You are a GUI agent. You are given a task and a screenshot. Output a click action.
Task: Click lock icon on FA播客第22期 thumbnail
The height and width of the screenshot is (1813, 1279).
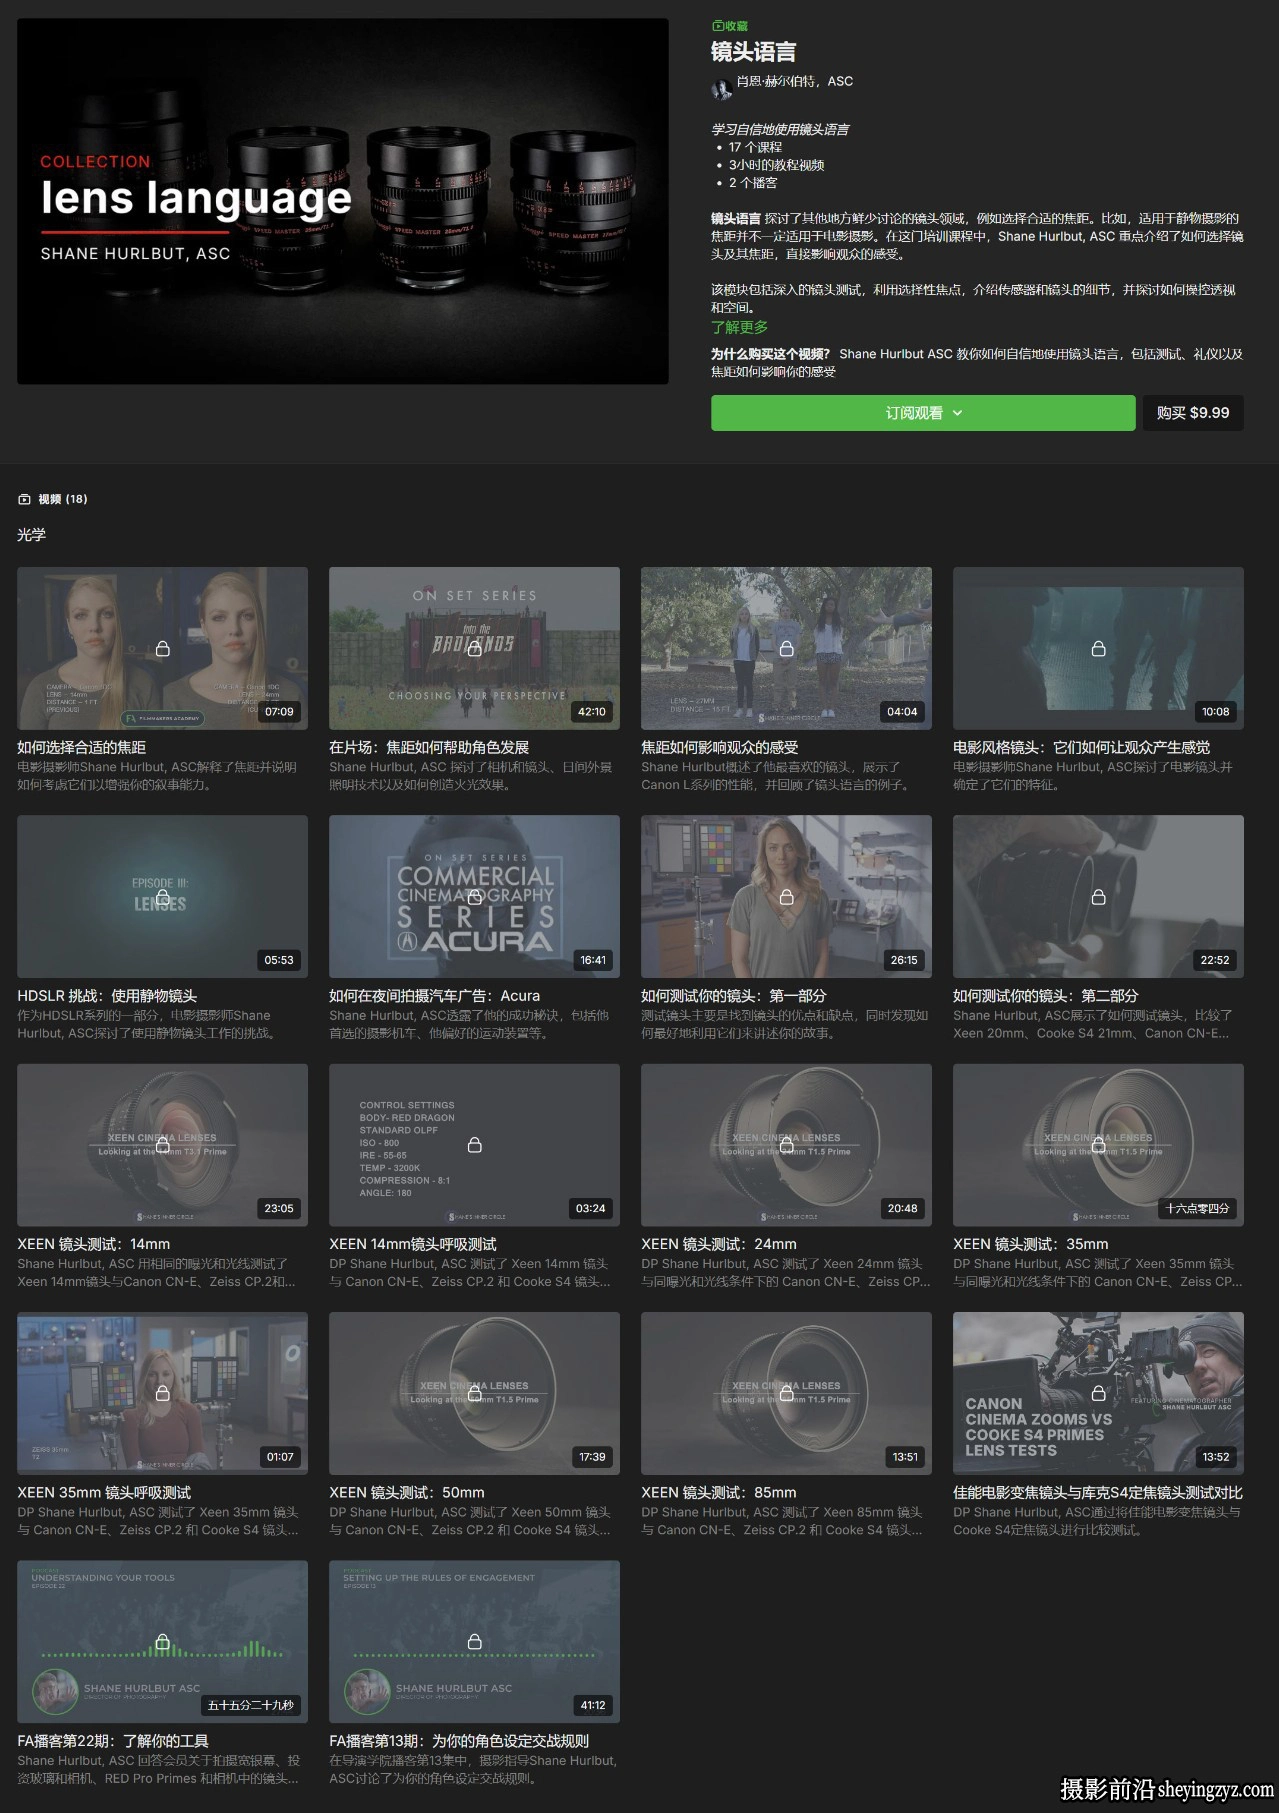163,1642
